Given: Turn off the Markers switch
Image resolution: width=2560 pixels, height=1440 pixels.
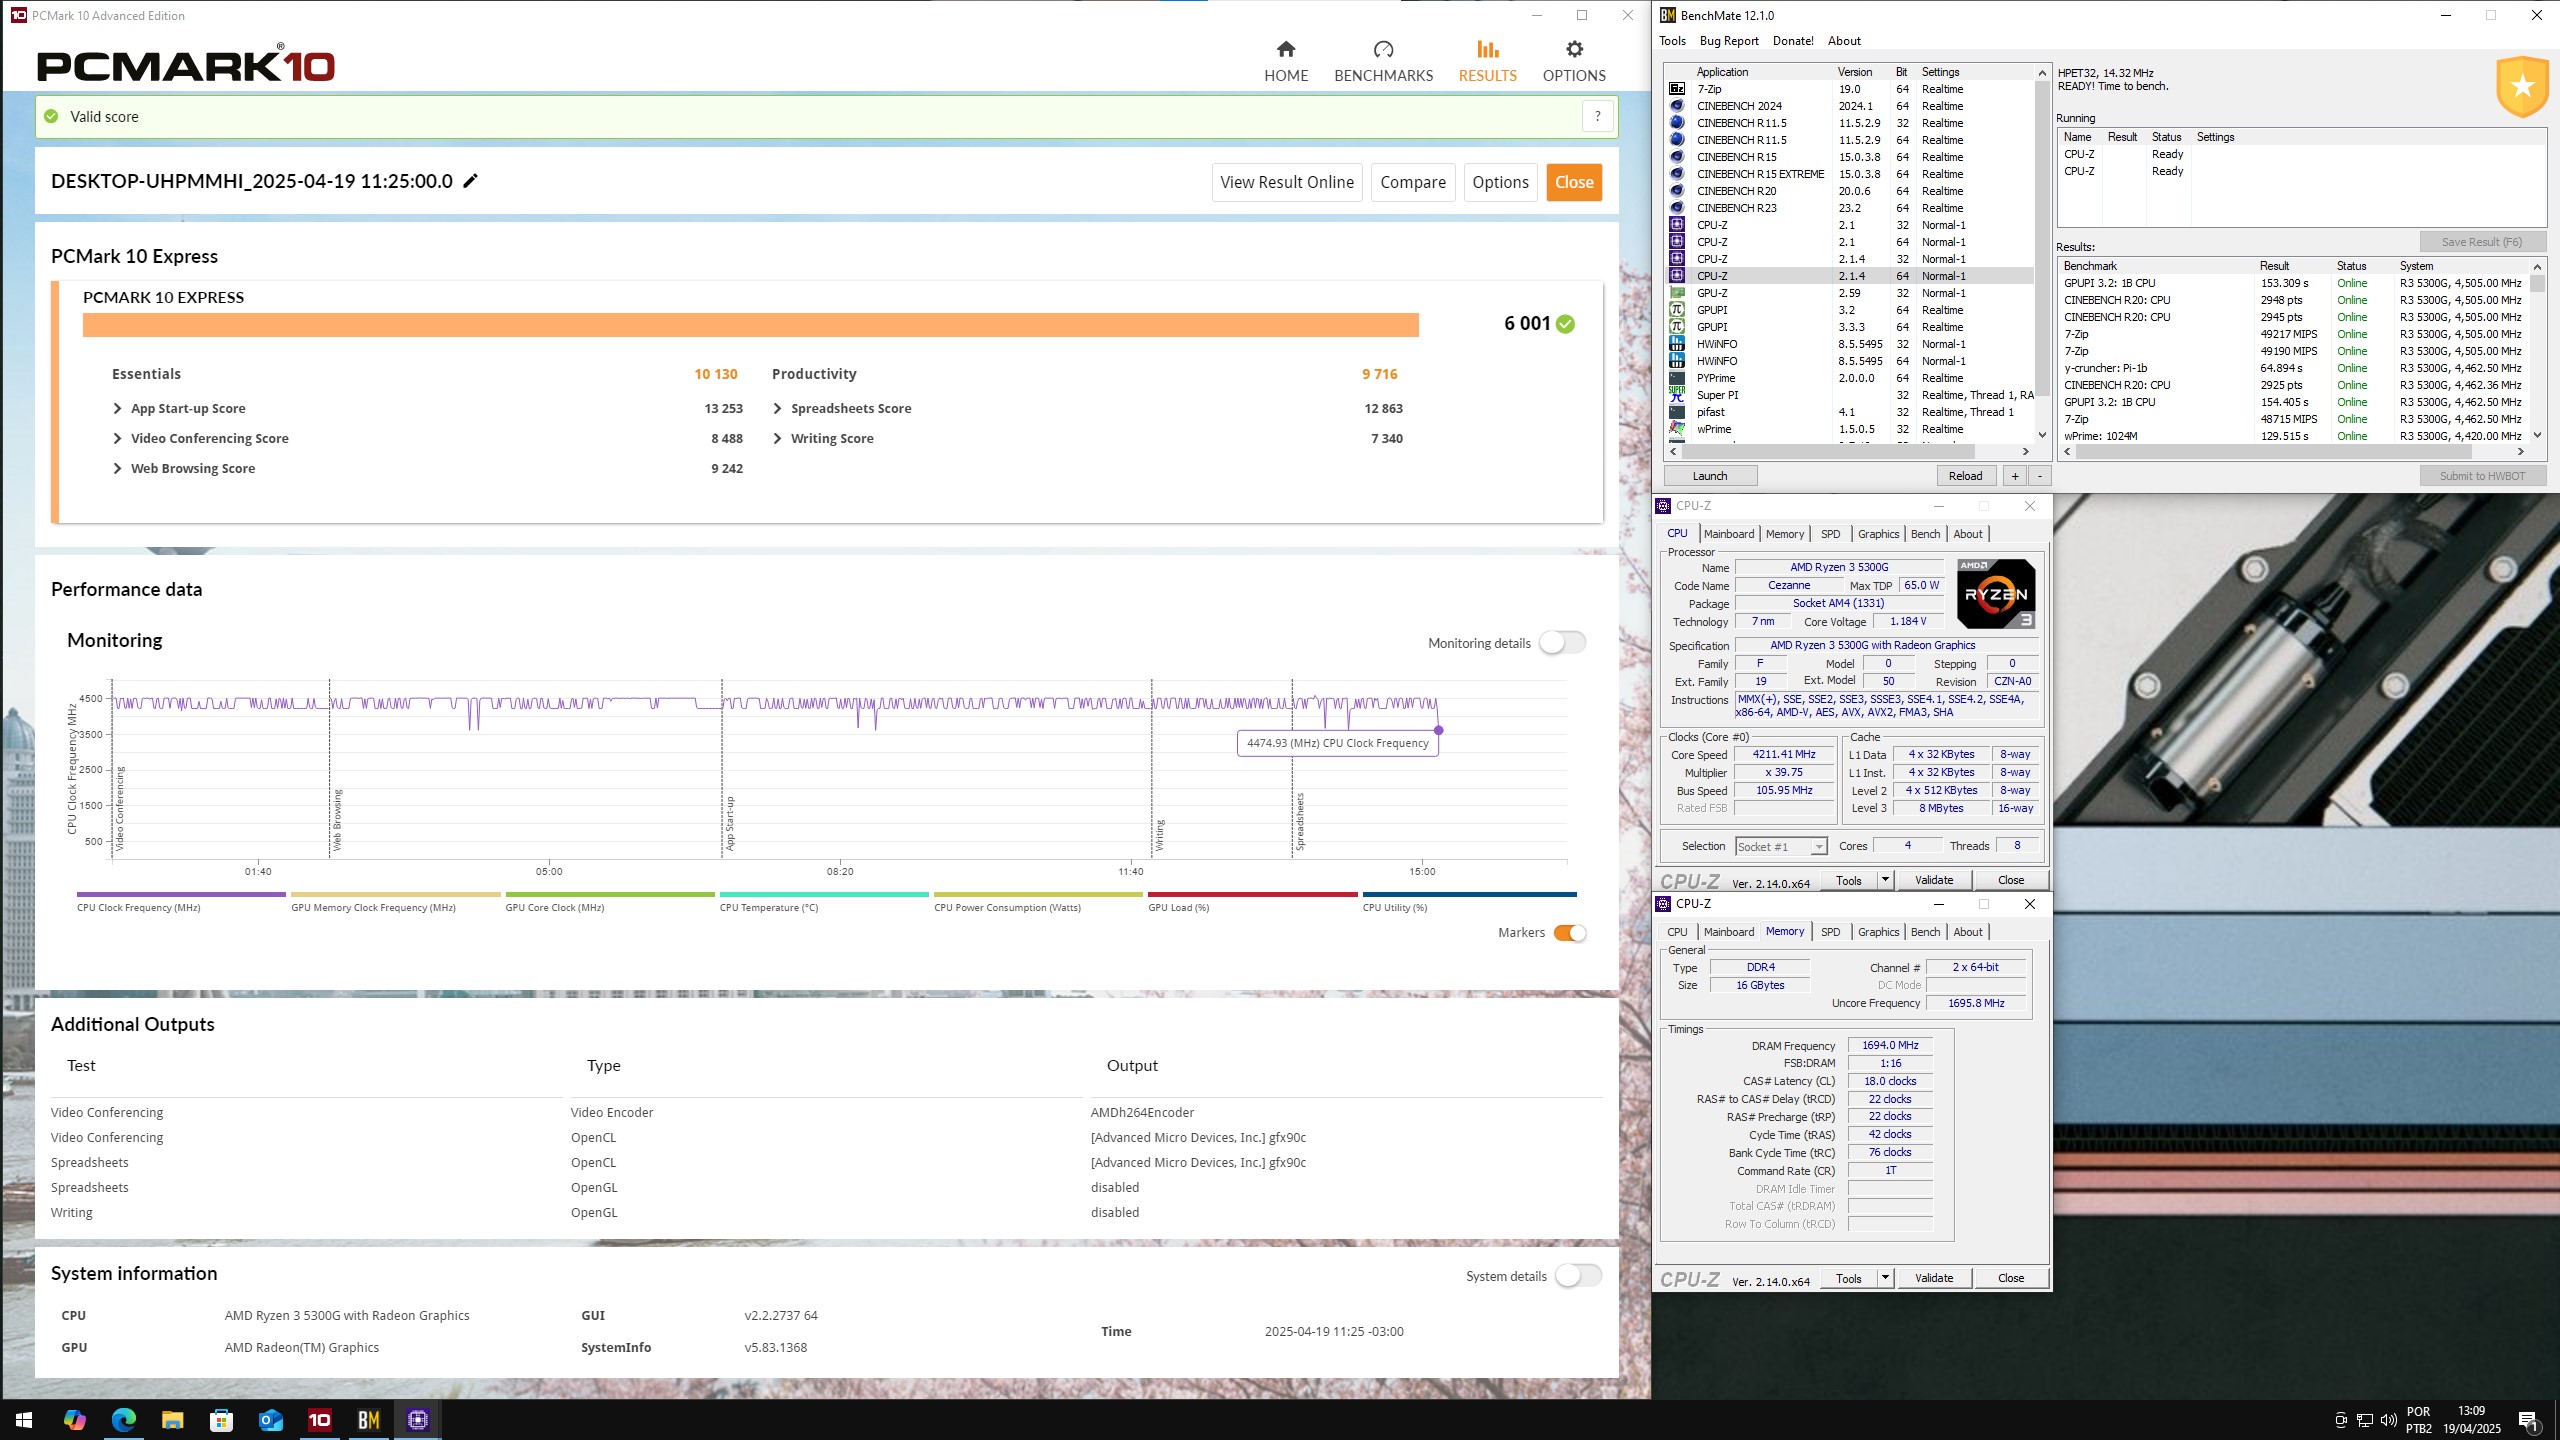Looking at the screenshot, I should click(1570, 933).
